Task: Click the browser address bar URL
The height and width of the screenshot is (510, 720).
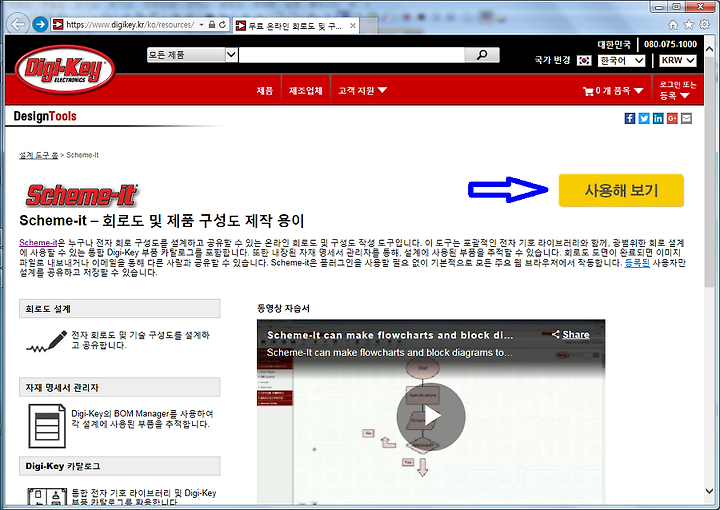Action: [130, 24]
